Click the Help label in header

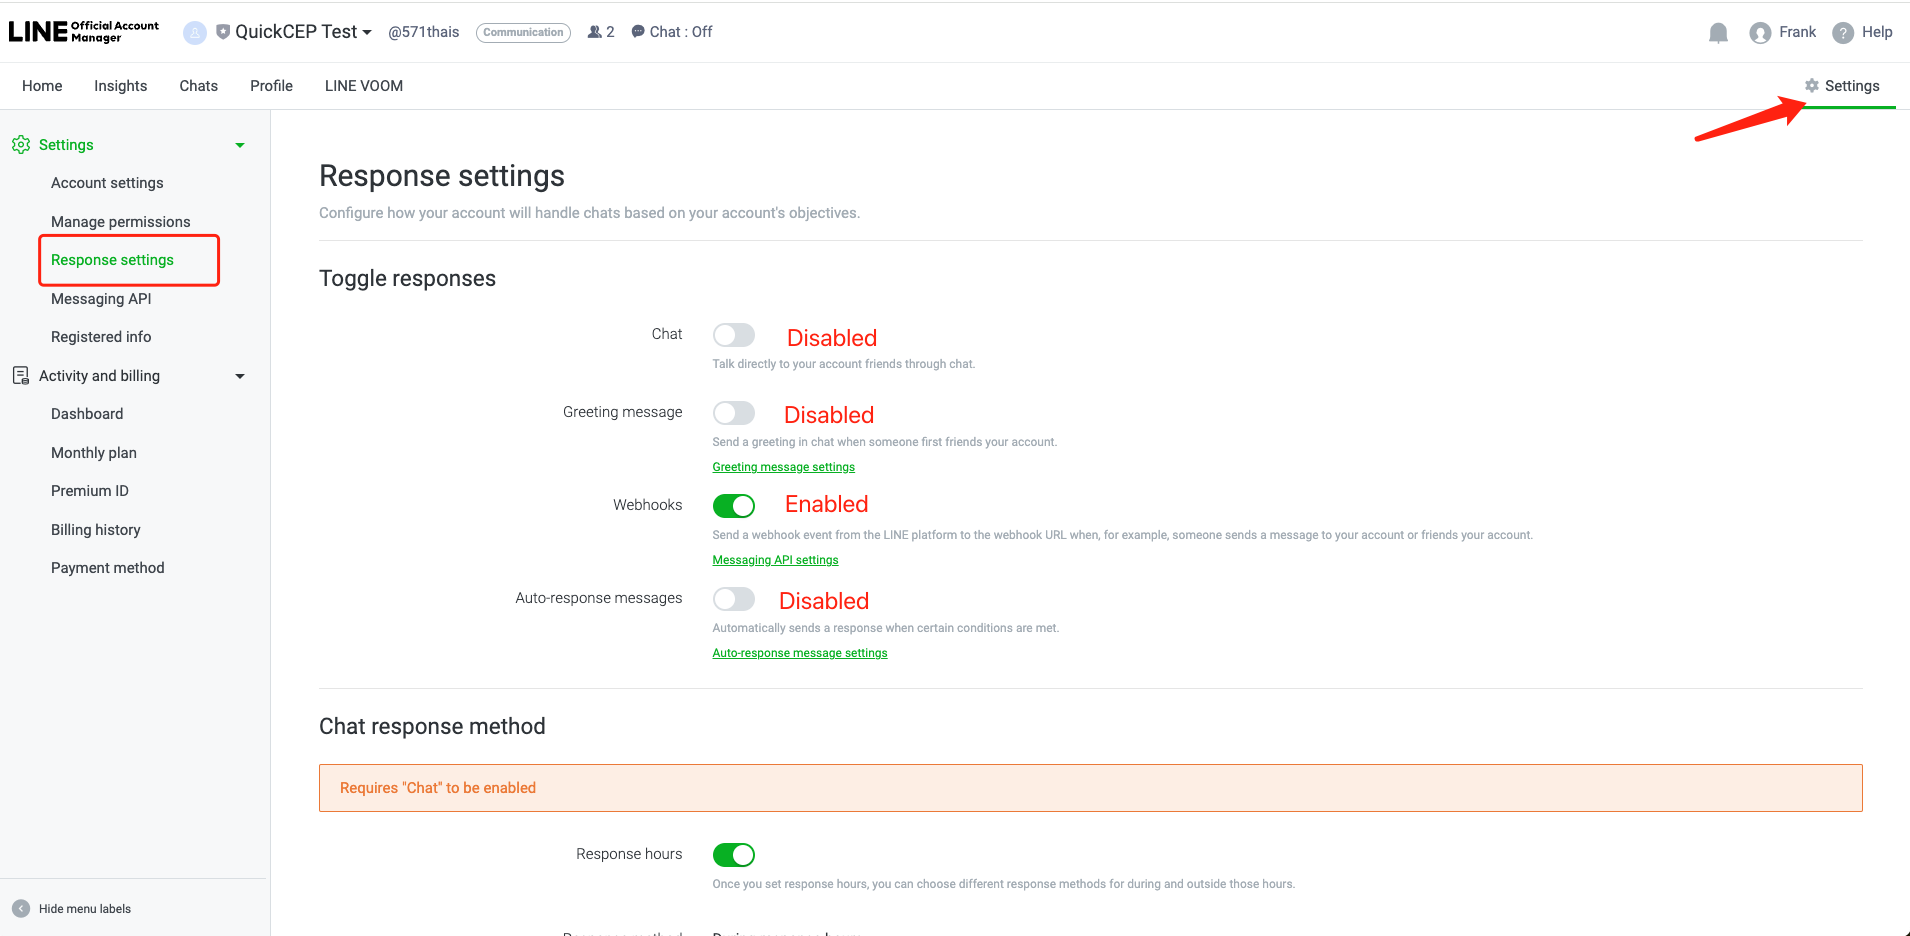pos(1877,32)
